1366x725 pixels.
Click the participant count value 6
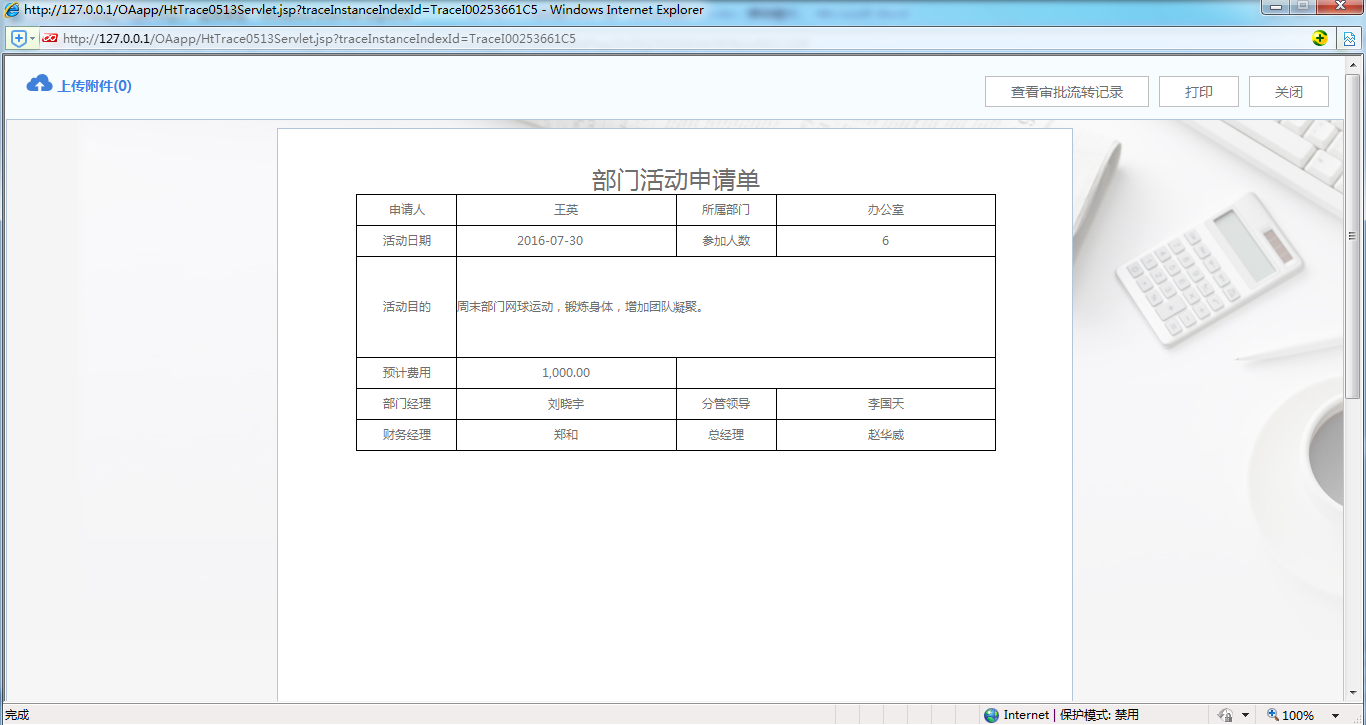coord(886,241)
